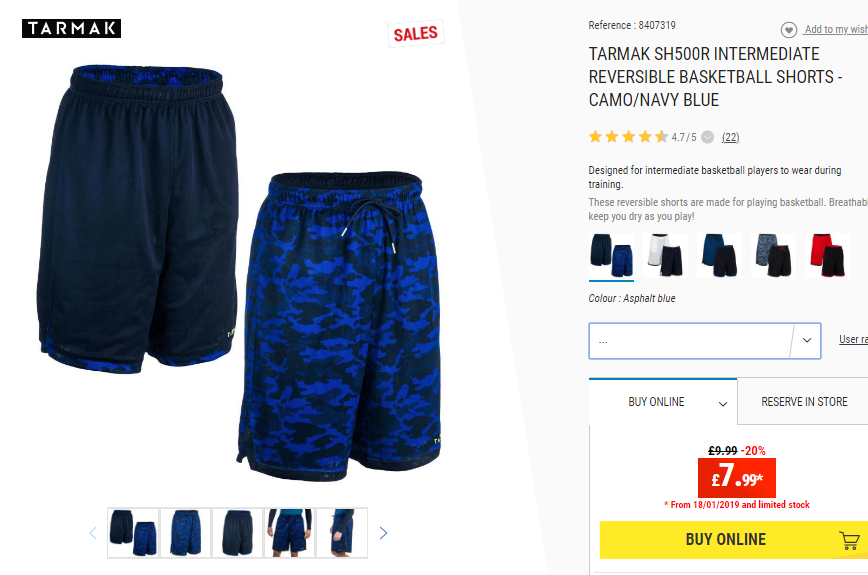Click the wishlist heart icon
The width and height of the screenshot is (868, 575).
(x=789, y=29)
